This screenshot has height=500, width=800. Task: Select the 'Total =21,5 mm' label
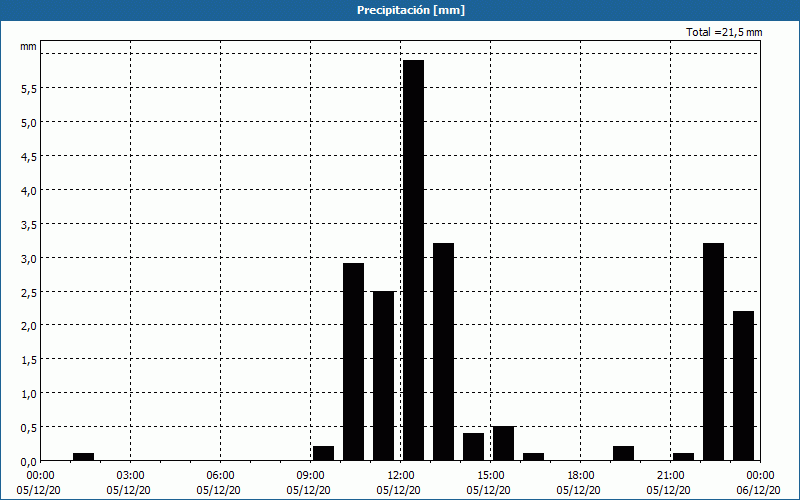(x=724, y=32)
